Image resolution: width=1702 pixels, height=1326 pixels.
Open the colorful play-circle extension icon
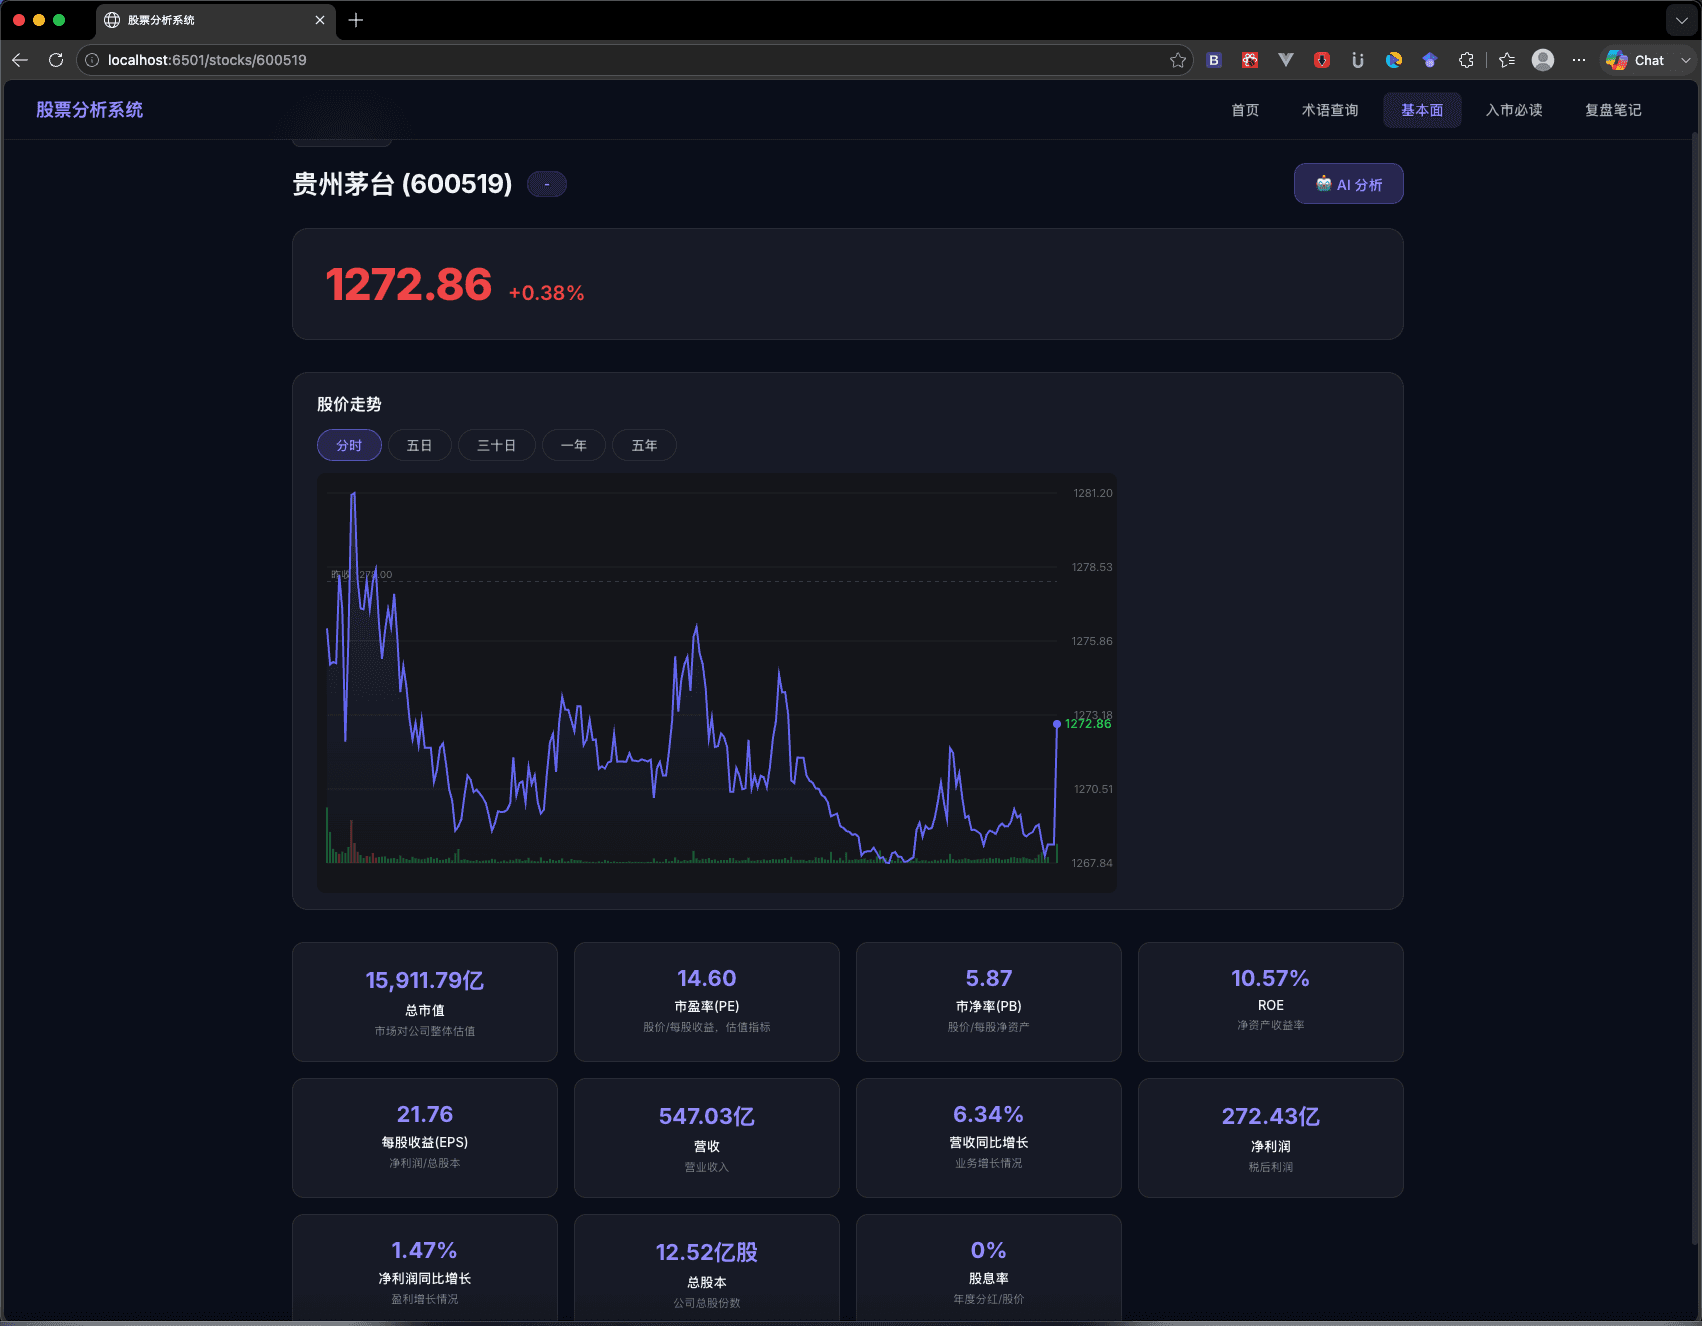[1394, 60]
